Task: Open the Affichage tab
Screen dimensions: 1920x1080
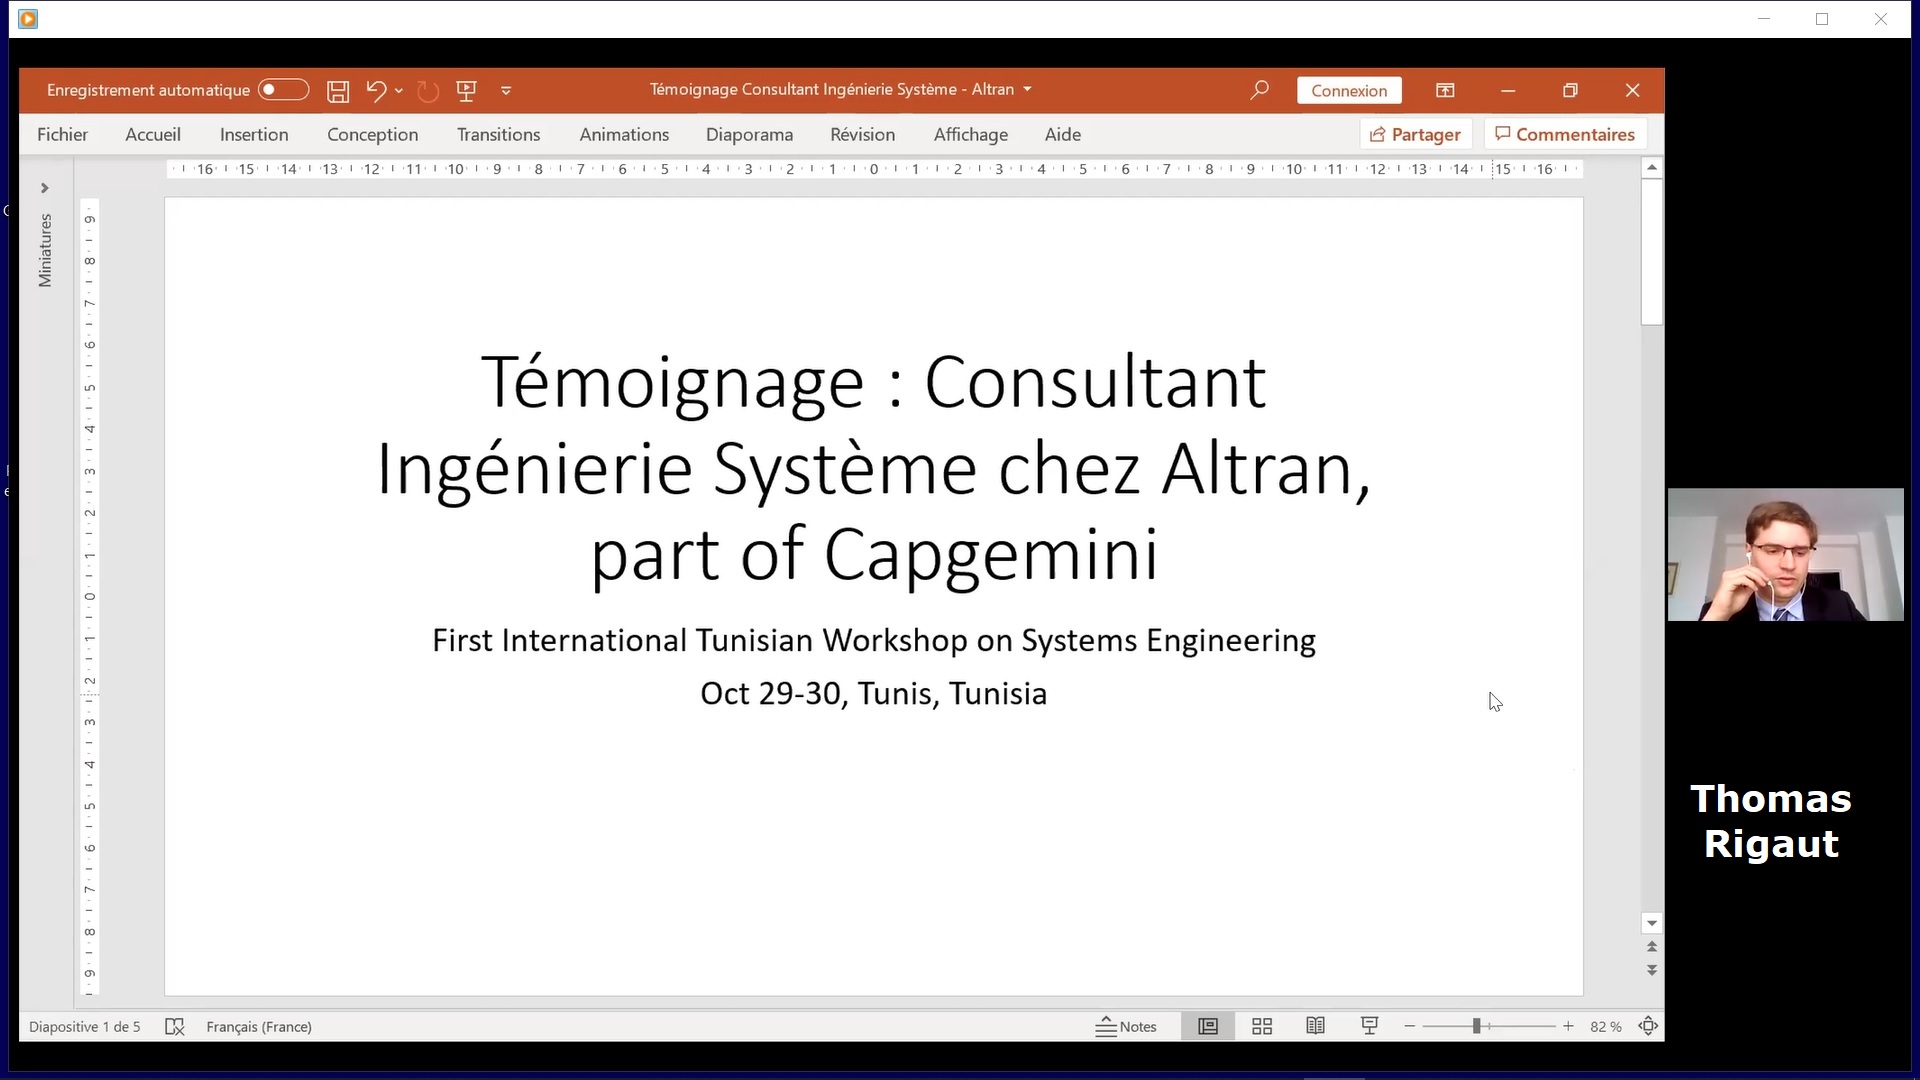Action: [970, 135]
